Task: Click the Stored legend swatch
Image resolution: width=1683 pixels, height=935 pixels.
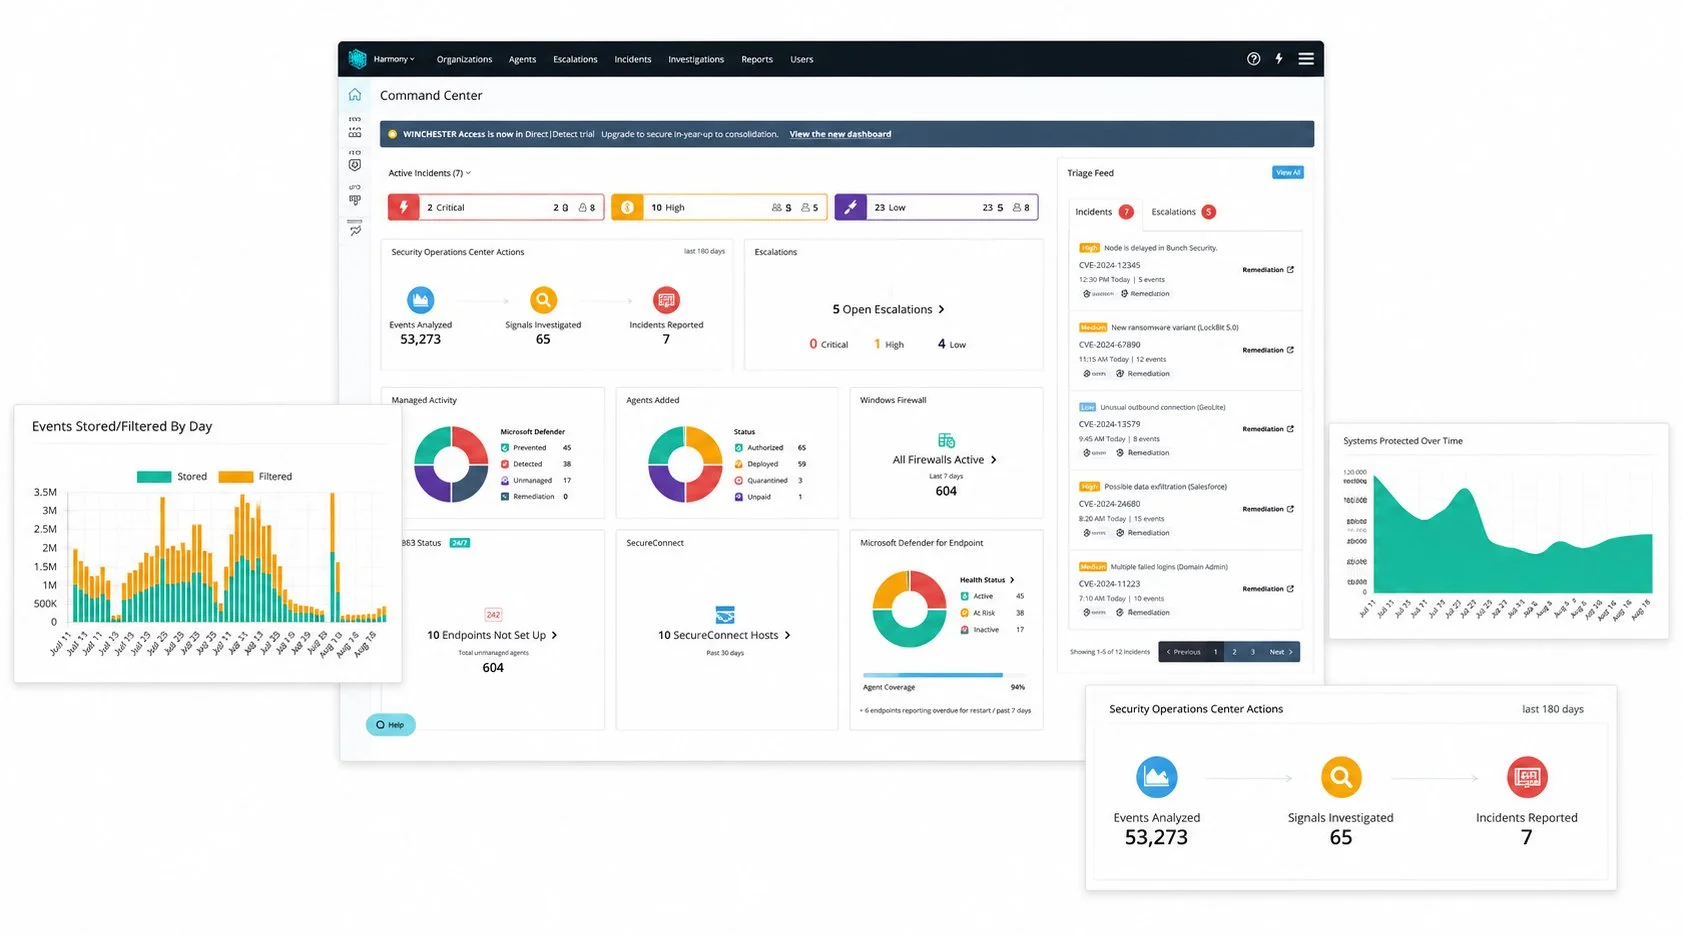Action: (x=154, y=477)
